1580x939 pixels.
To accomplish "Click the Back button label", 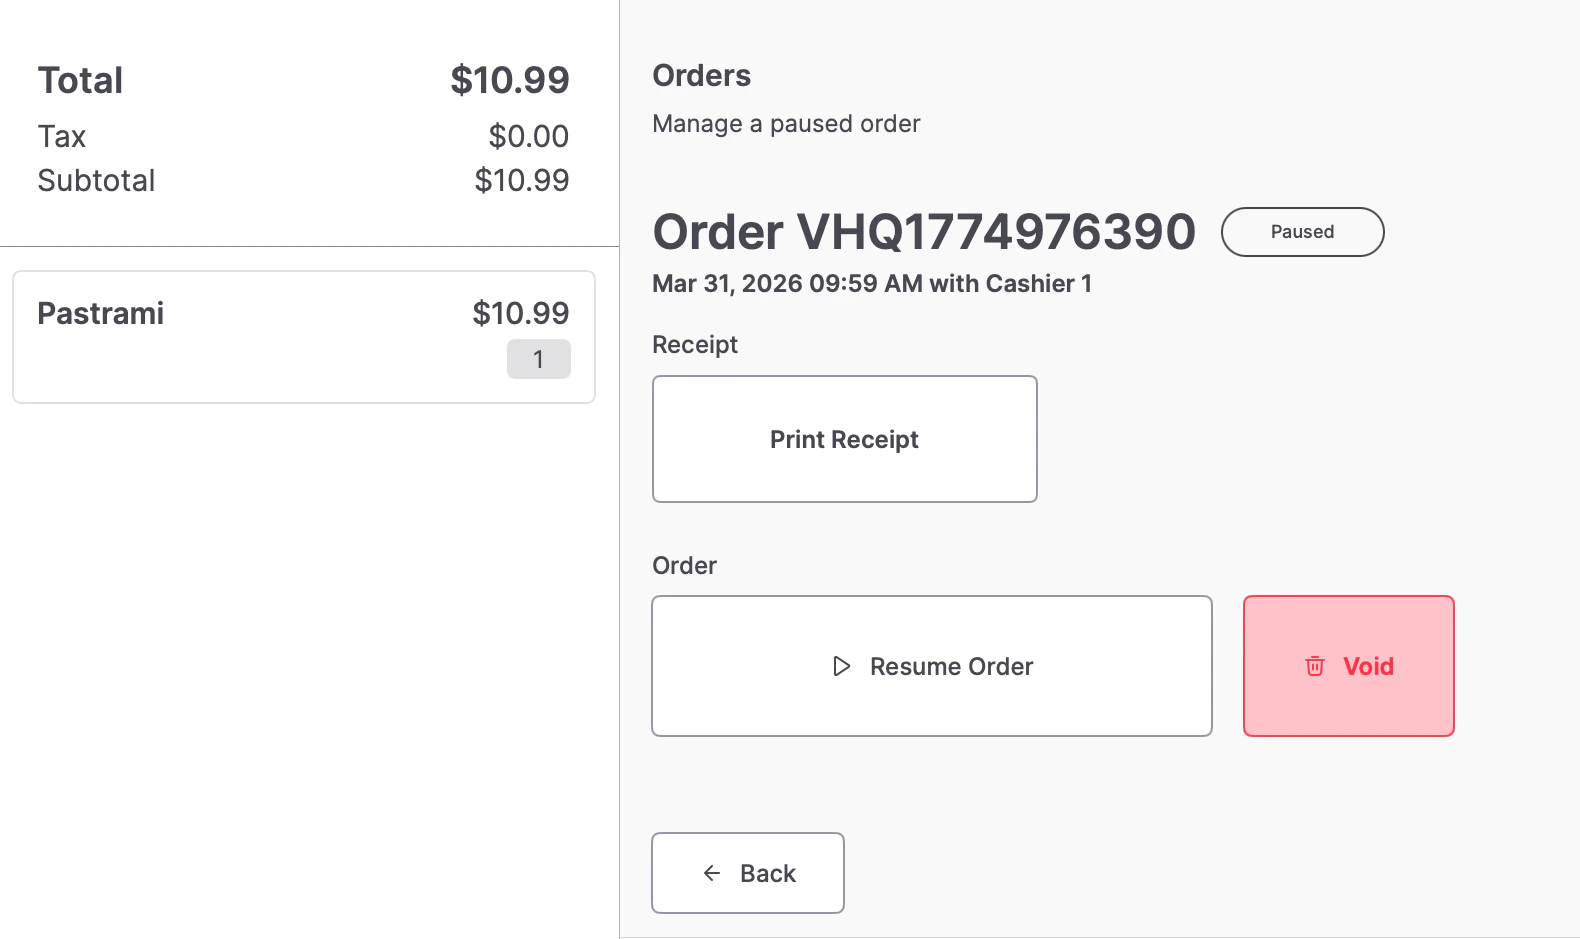I will pos(768,873).
